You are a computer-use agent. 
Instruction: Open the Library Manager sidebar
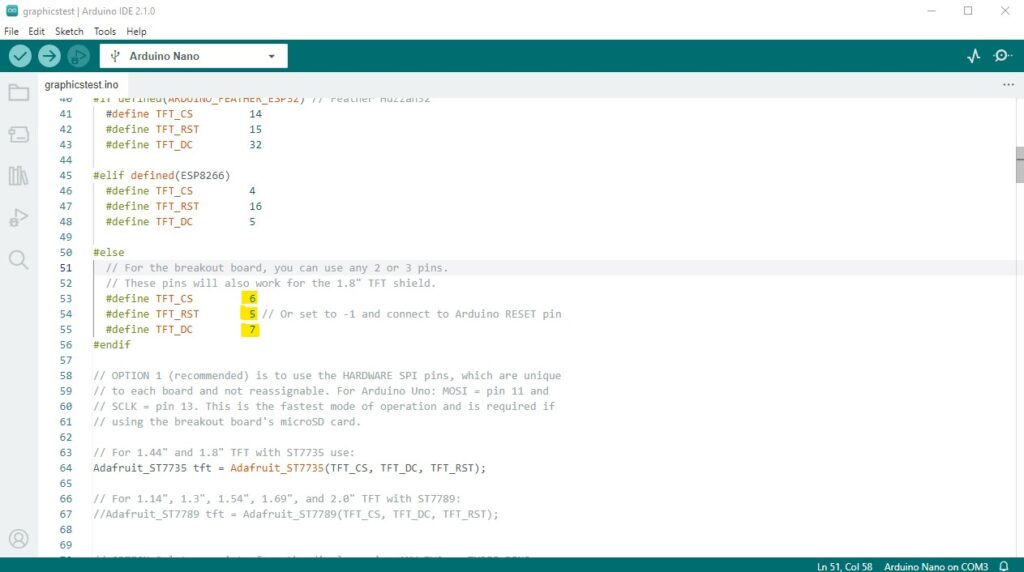pyautogui.click(x=18, y=176)
